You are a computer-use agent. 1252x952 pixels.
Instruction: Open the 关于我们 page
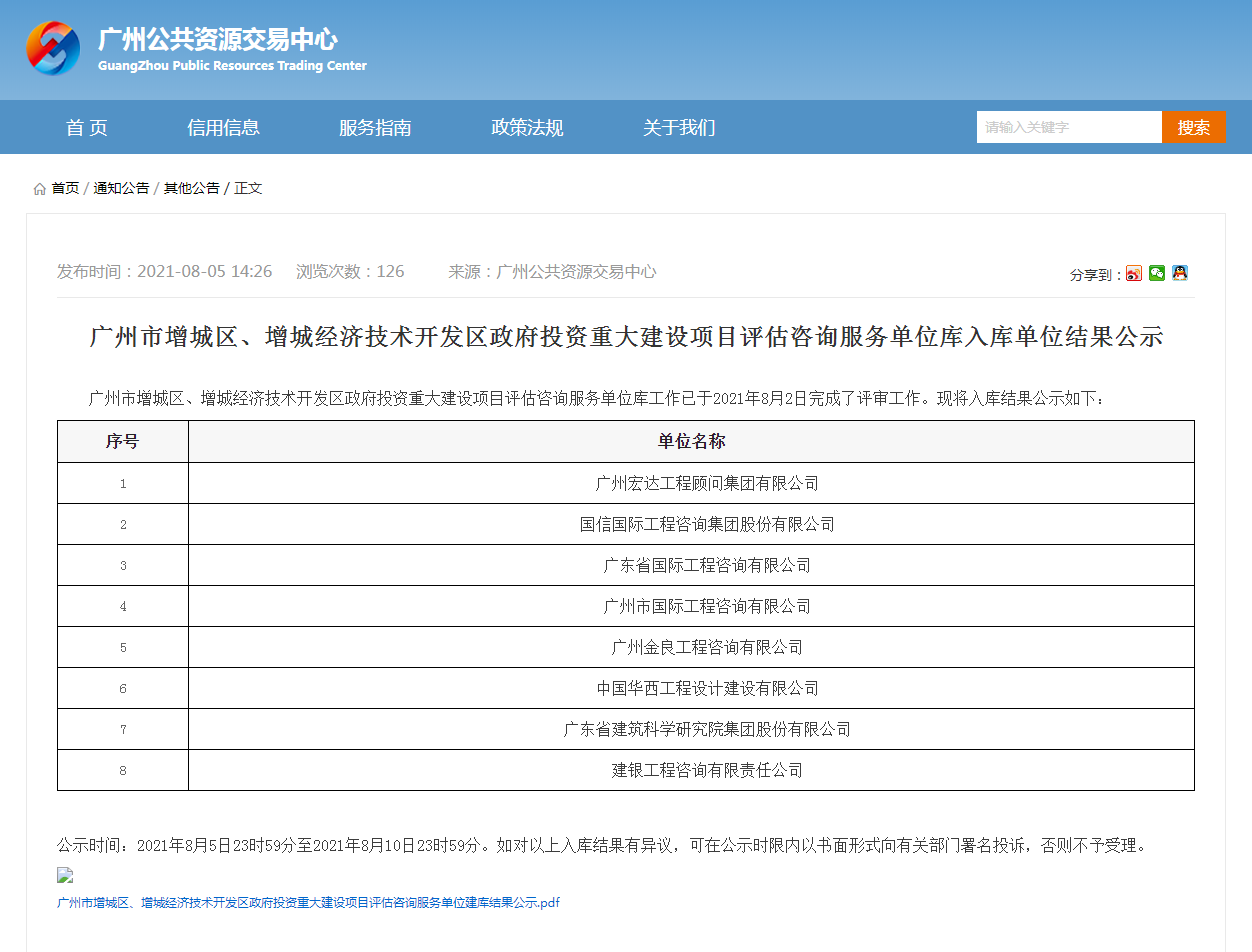(x=678, y=127)
